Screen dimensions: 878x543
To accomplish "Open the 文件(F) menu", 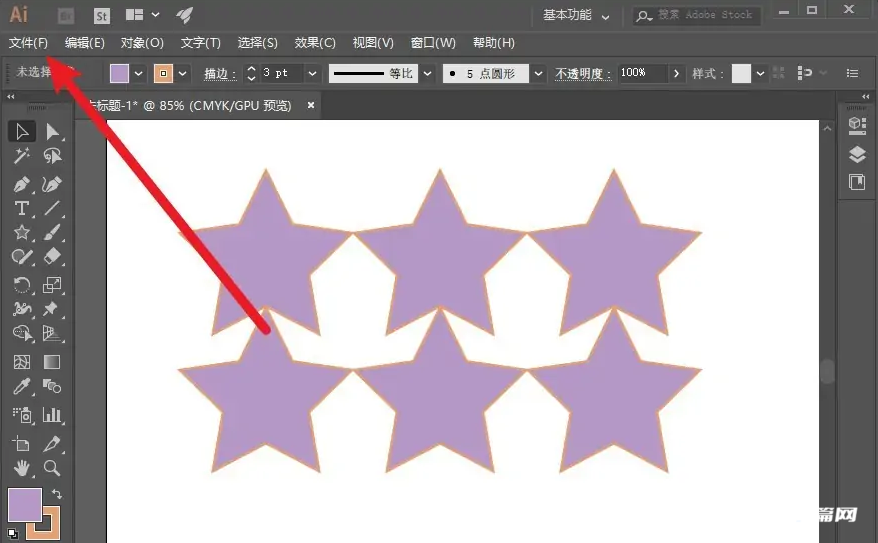I will (28, 43).
